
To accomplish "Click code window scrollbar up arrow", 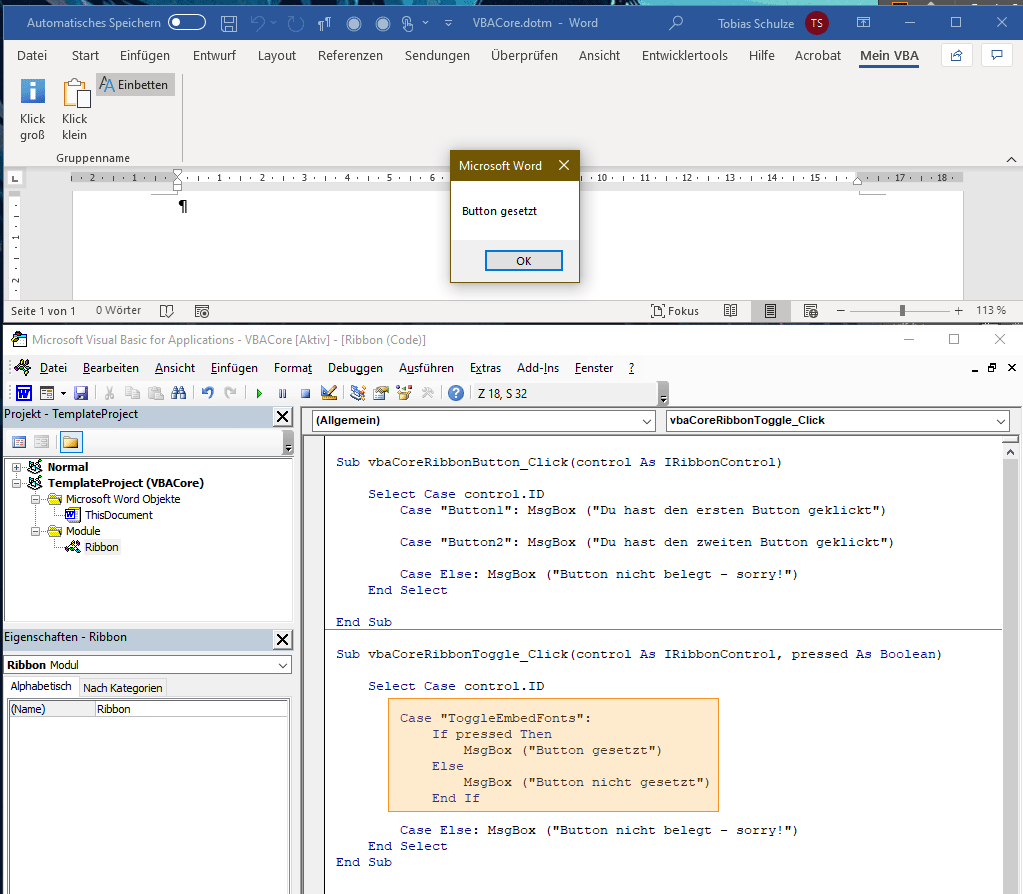I will click(x=1010, y=452).
